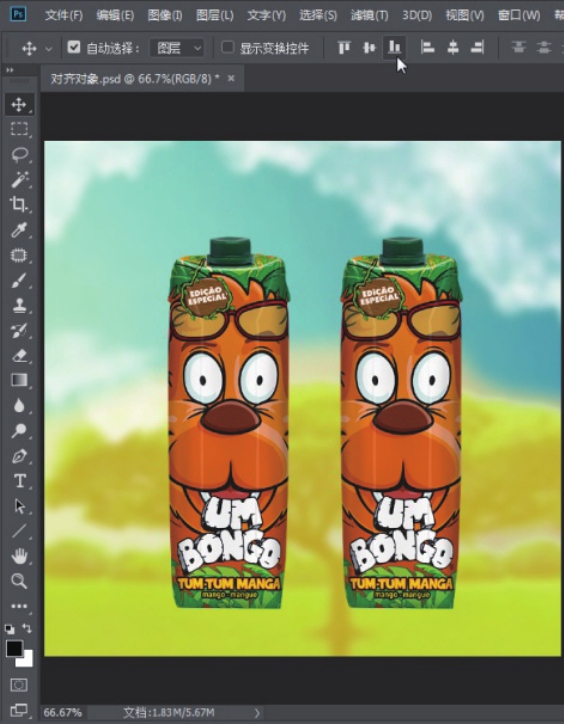564x725 pixels.
Task: Change the screen mode
Action: (x=19, y=710)
